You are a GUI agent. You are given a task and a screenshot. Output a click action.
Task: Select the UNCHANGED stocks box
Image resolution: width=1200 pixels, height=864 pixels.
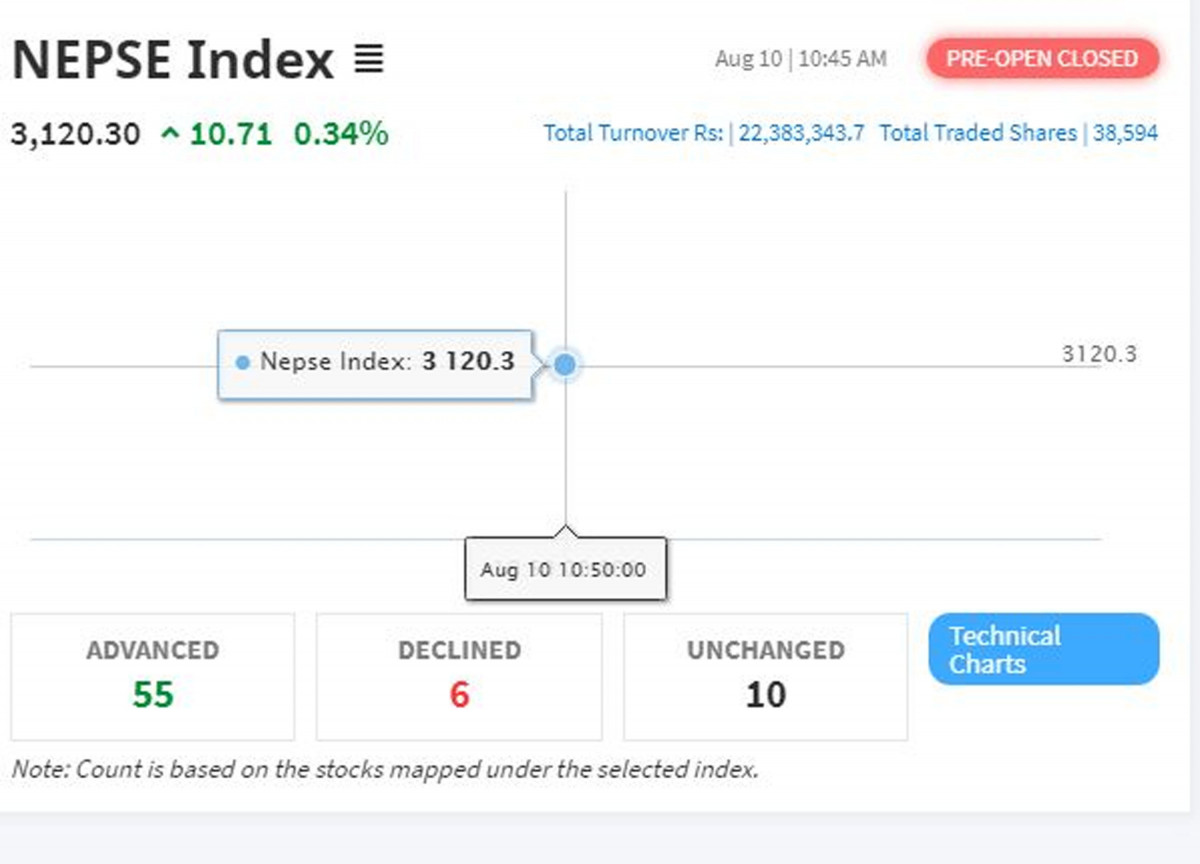[765, 676]
